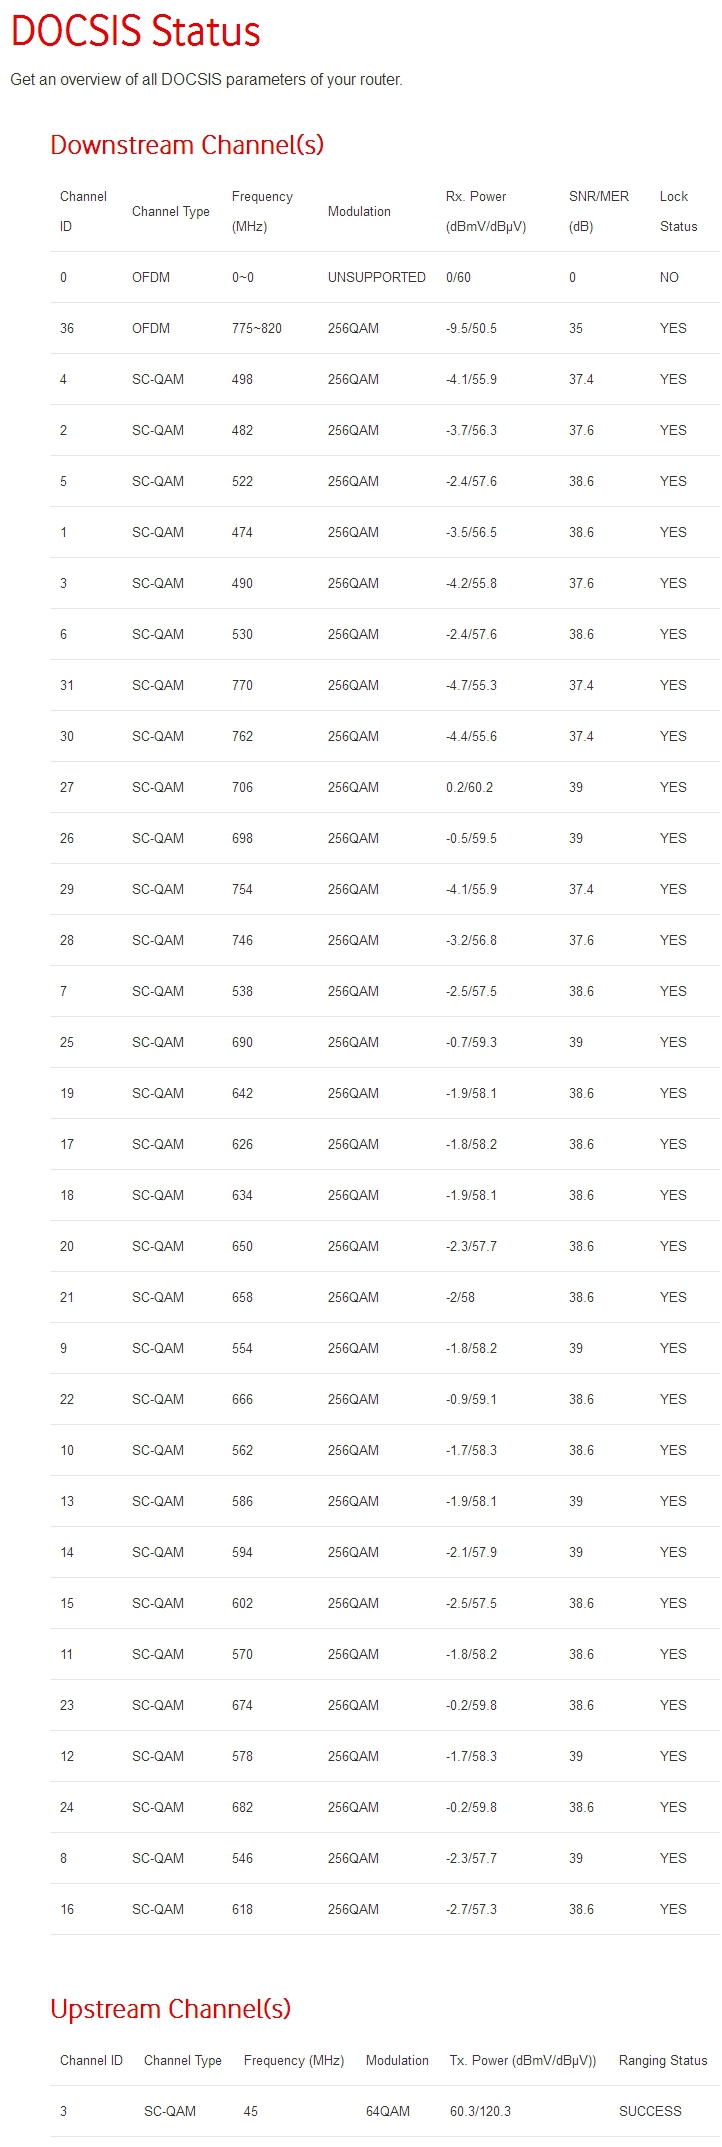722x2147 pixels.
Task: Select the -9.5/50.5 Rx power cell
Action: coord(471,328)
